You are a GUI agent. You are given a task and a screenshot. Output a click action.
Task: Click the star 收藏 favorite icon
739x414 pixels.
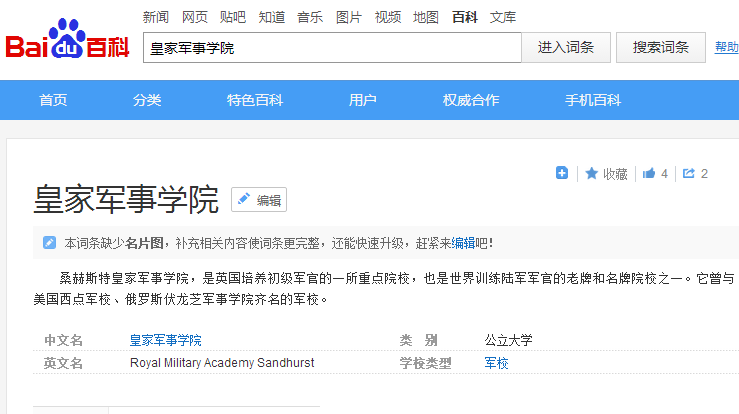coord(591,174)
